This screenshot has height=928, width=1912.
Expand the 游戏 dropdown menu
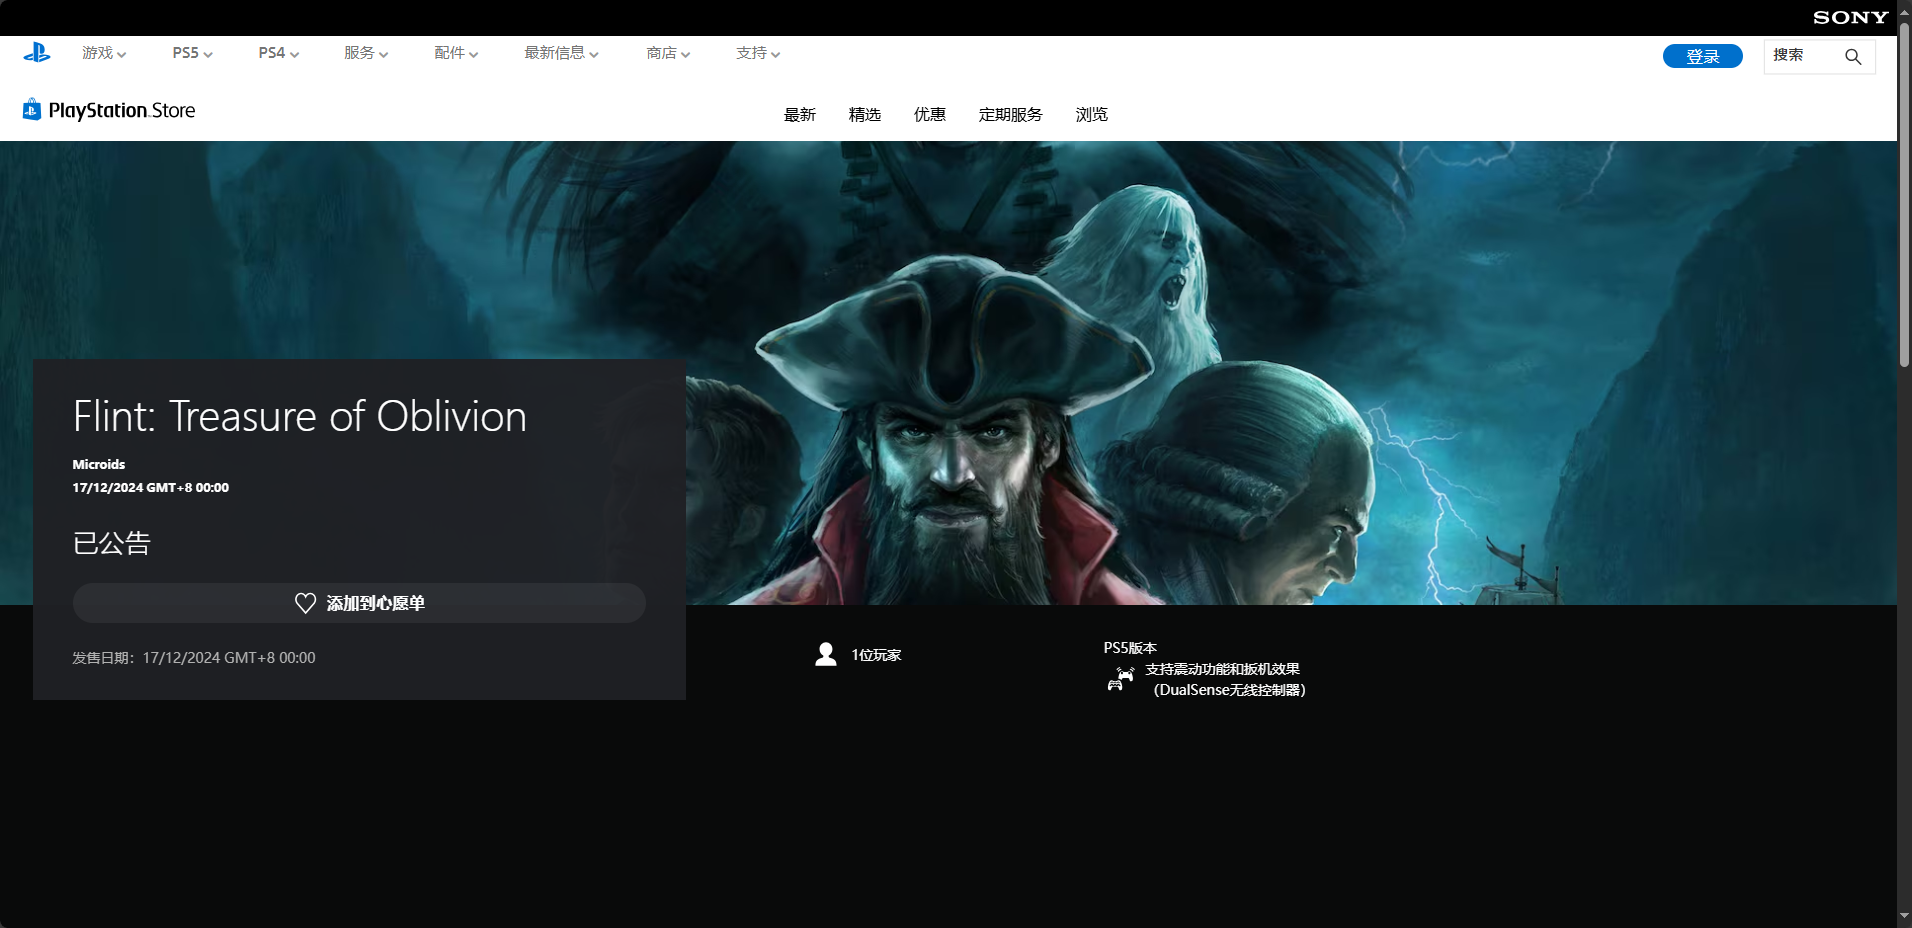tap(104, 53)
